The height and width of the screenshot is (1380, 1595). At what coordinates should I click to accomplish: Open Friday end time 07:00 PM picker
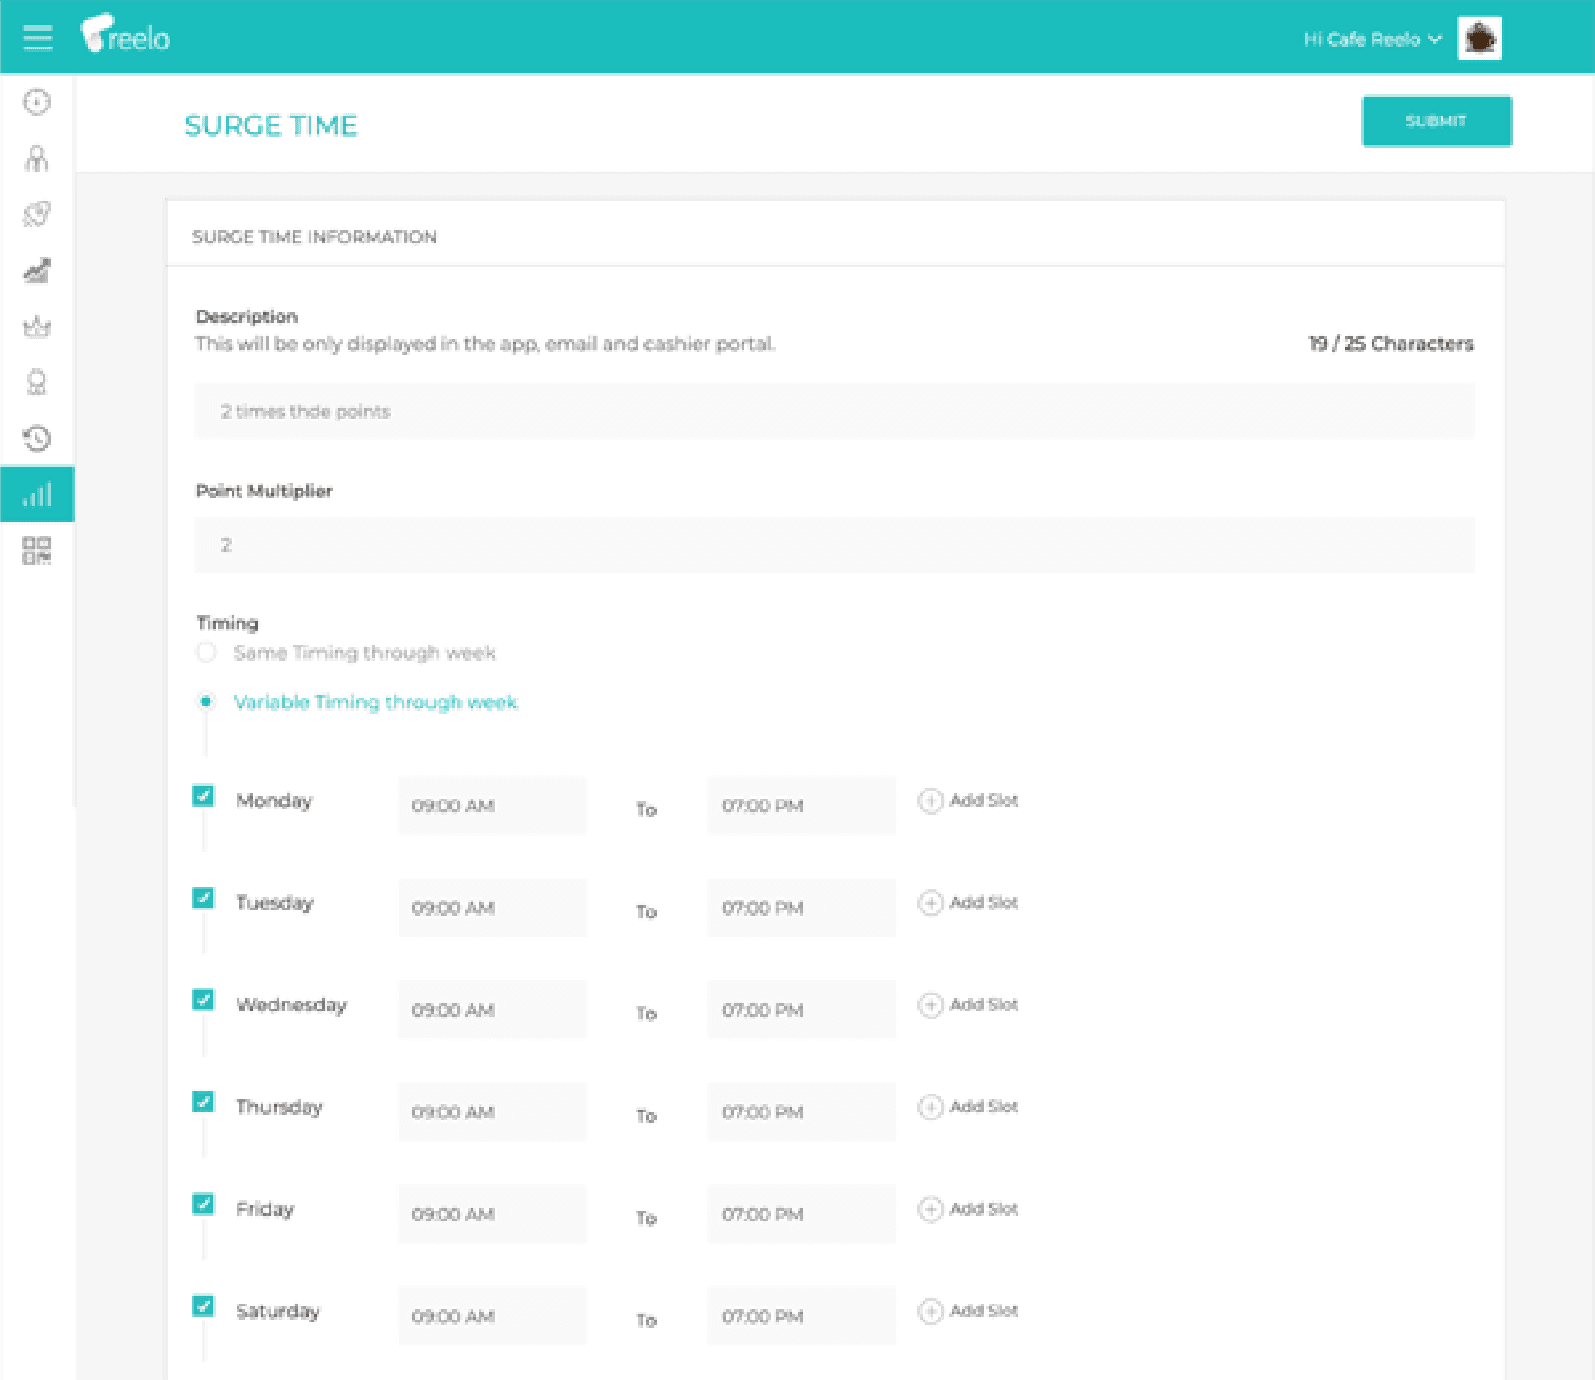[800, 1214]
